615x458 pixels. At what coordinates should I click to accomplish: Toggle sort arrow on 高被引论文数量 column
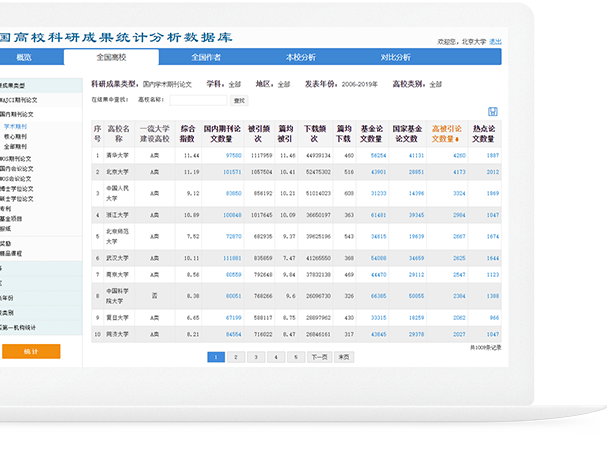[x=457, y=140]
